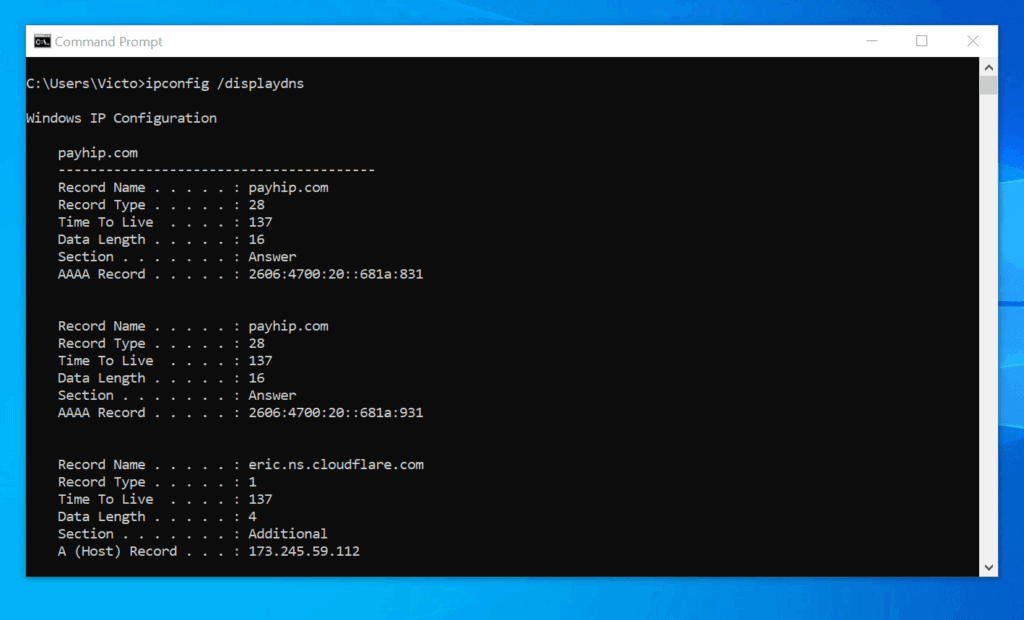Click Data Length value '4'
Viewport: 1024px width, 620px height.
pos(252,517)
